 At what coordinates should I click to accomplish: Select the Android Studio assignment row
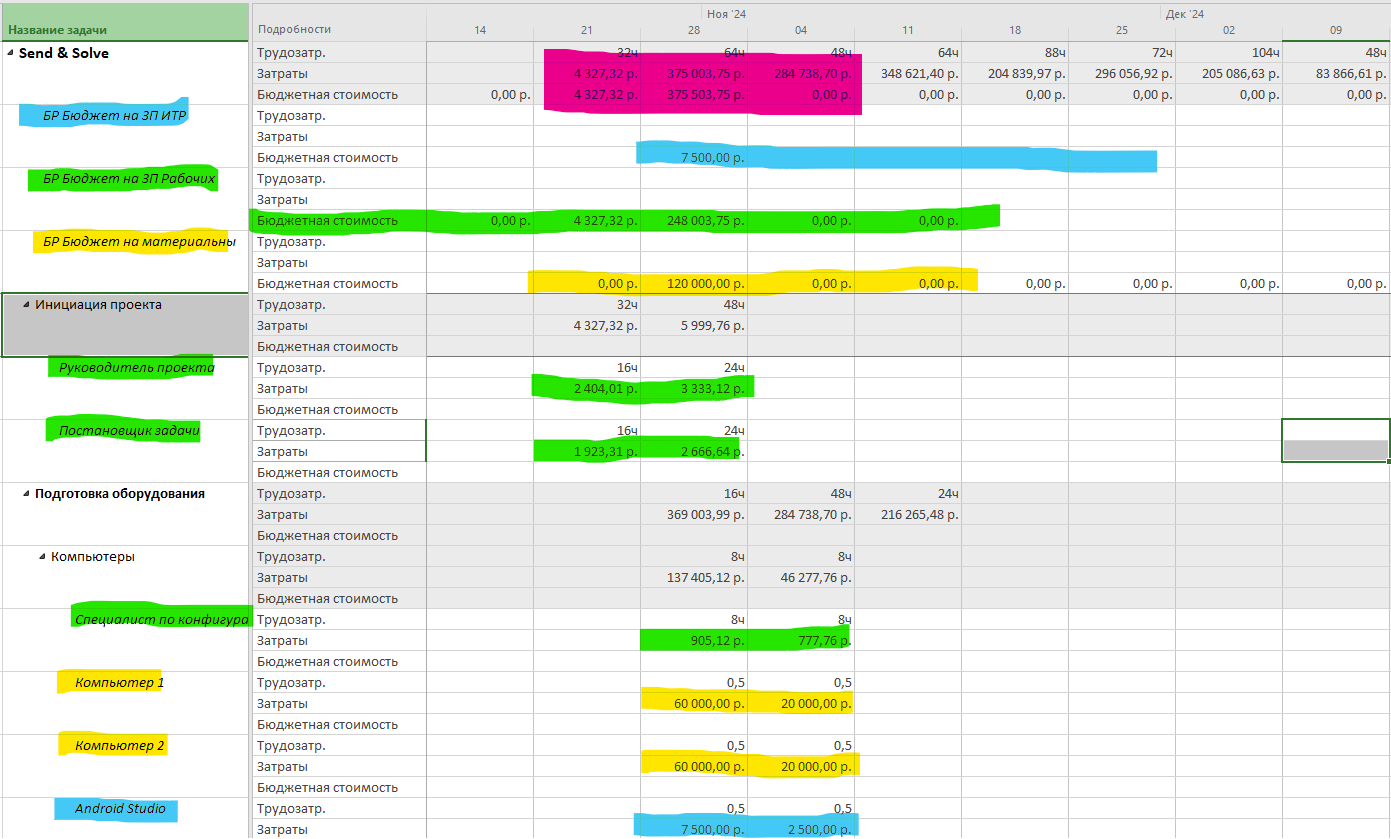[120, 809]
